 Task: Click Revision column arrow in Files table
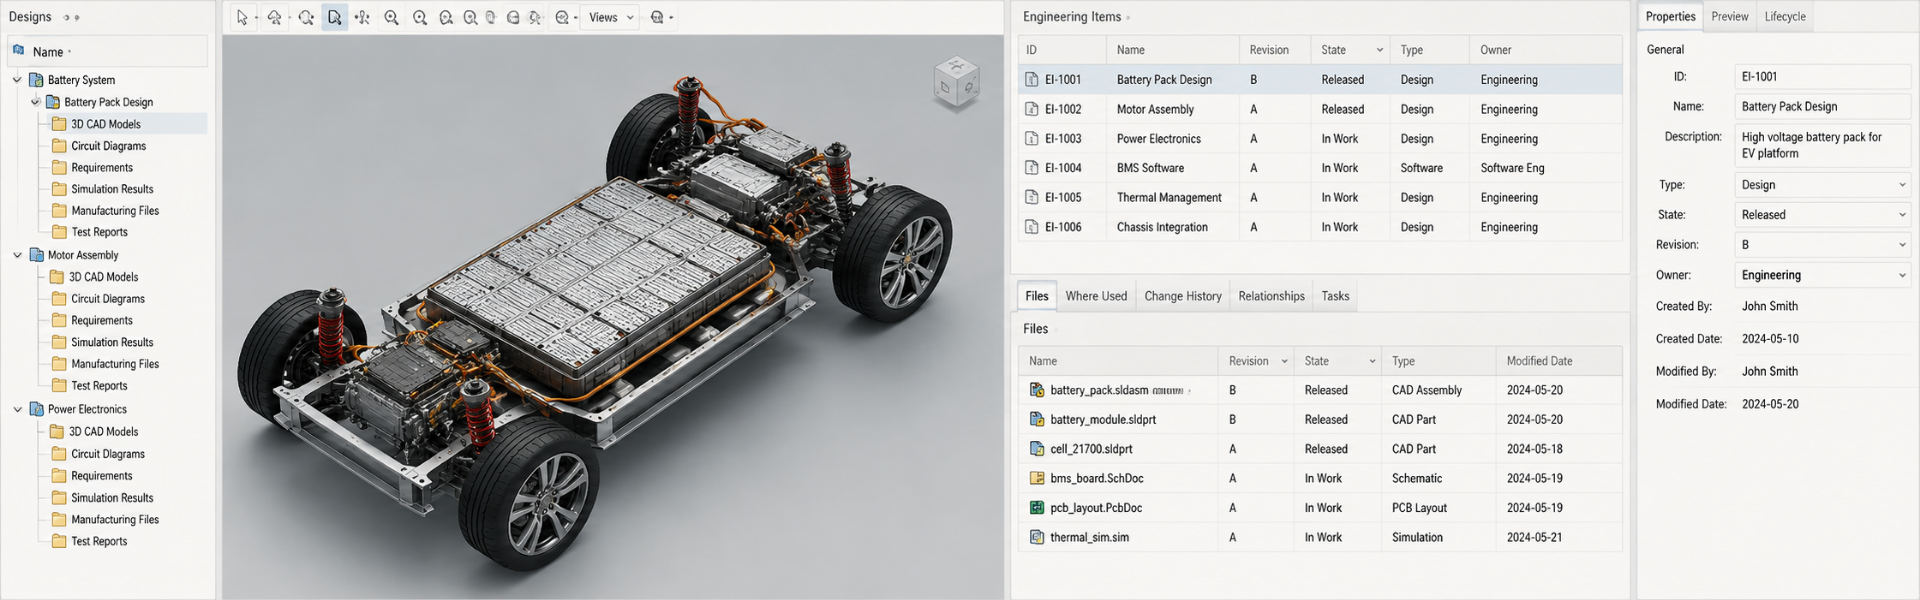coord(1284,361)
